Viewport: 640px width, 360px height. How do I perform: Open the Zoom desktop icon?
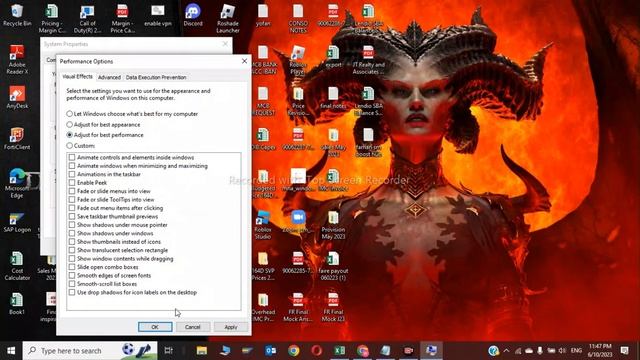(298, 222)
